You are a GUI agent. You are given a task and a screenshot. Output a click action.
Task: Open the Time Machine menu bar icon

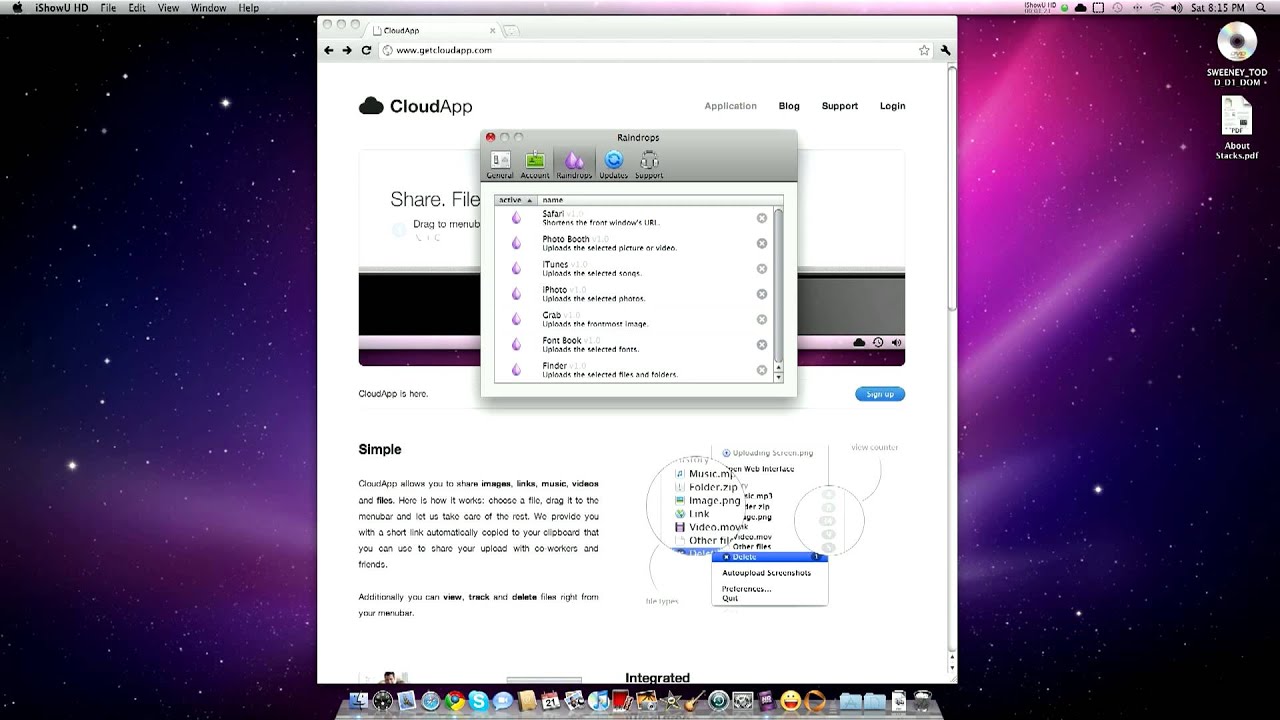click(1117, 8)
